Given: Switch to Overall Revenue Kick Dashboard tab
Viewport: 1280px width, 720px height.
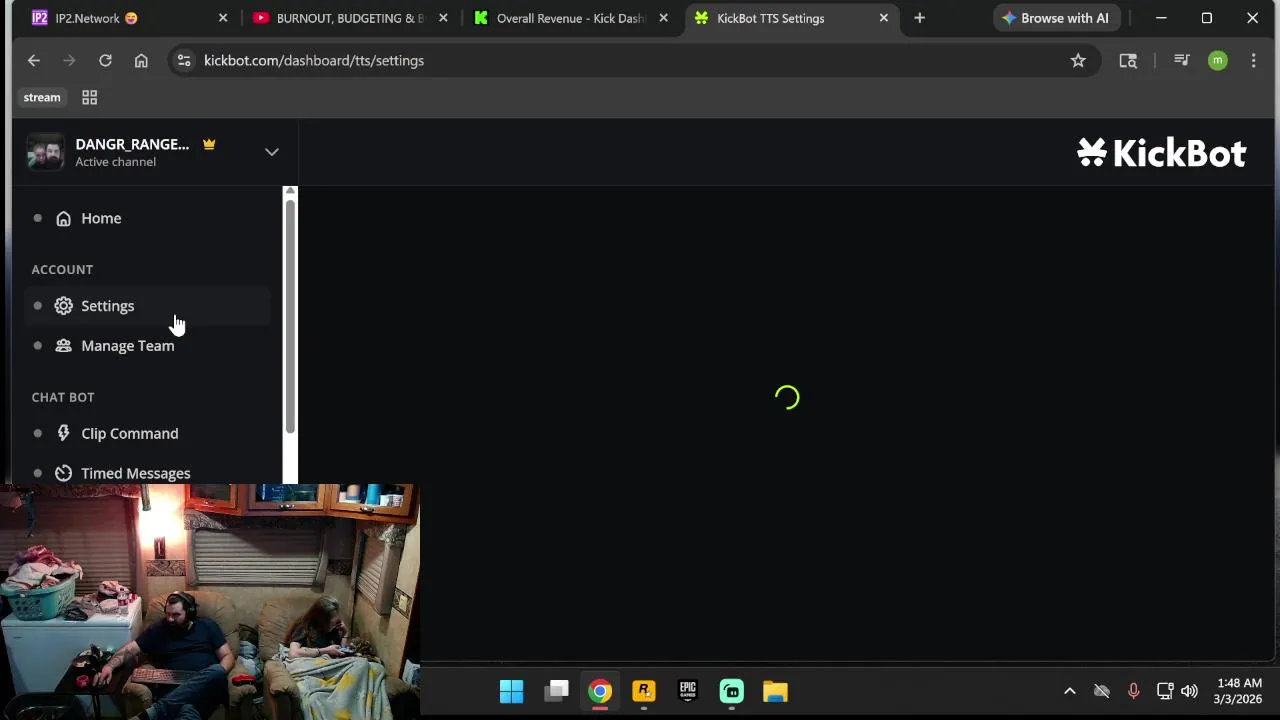Looking at the screenshot, I should point(571,18).
